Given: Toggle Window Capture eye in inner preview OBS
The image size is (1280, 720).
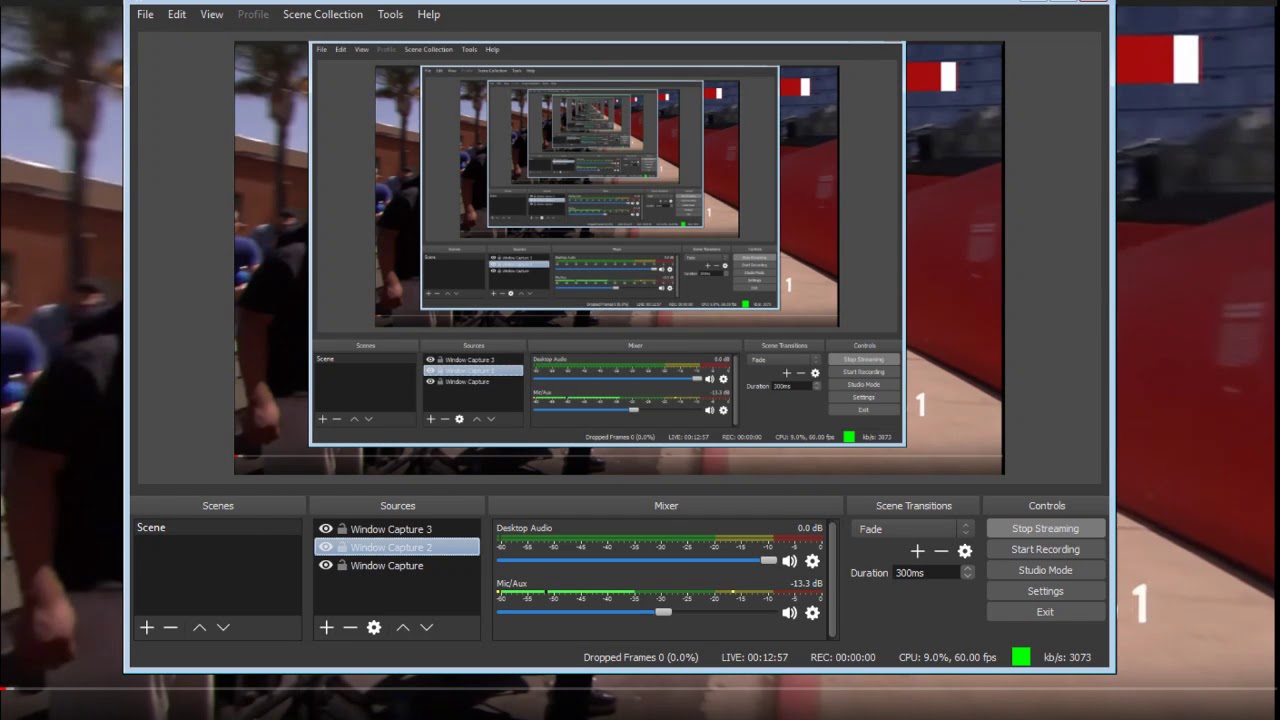Looking at the screenshot, I should coord(430,382).
